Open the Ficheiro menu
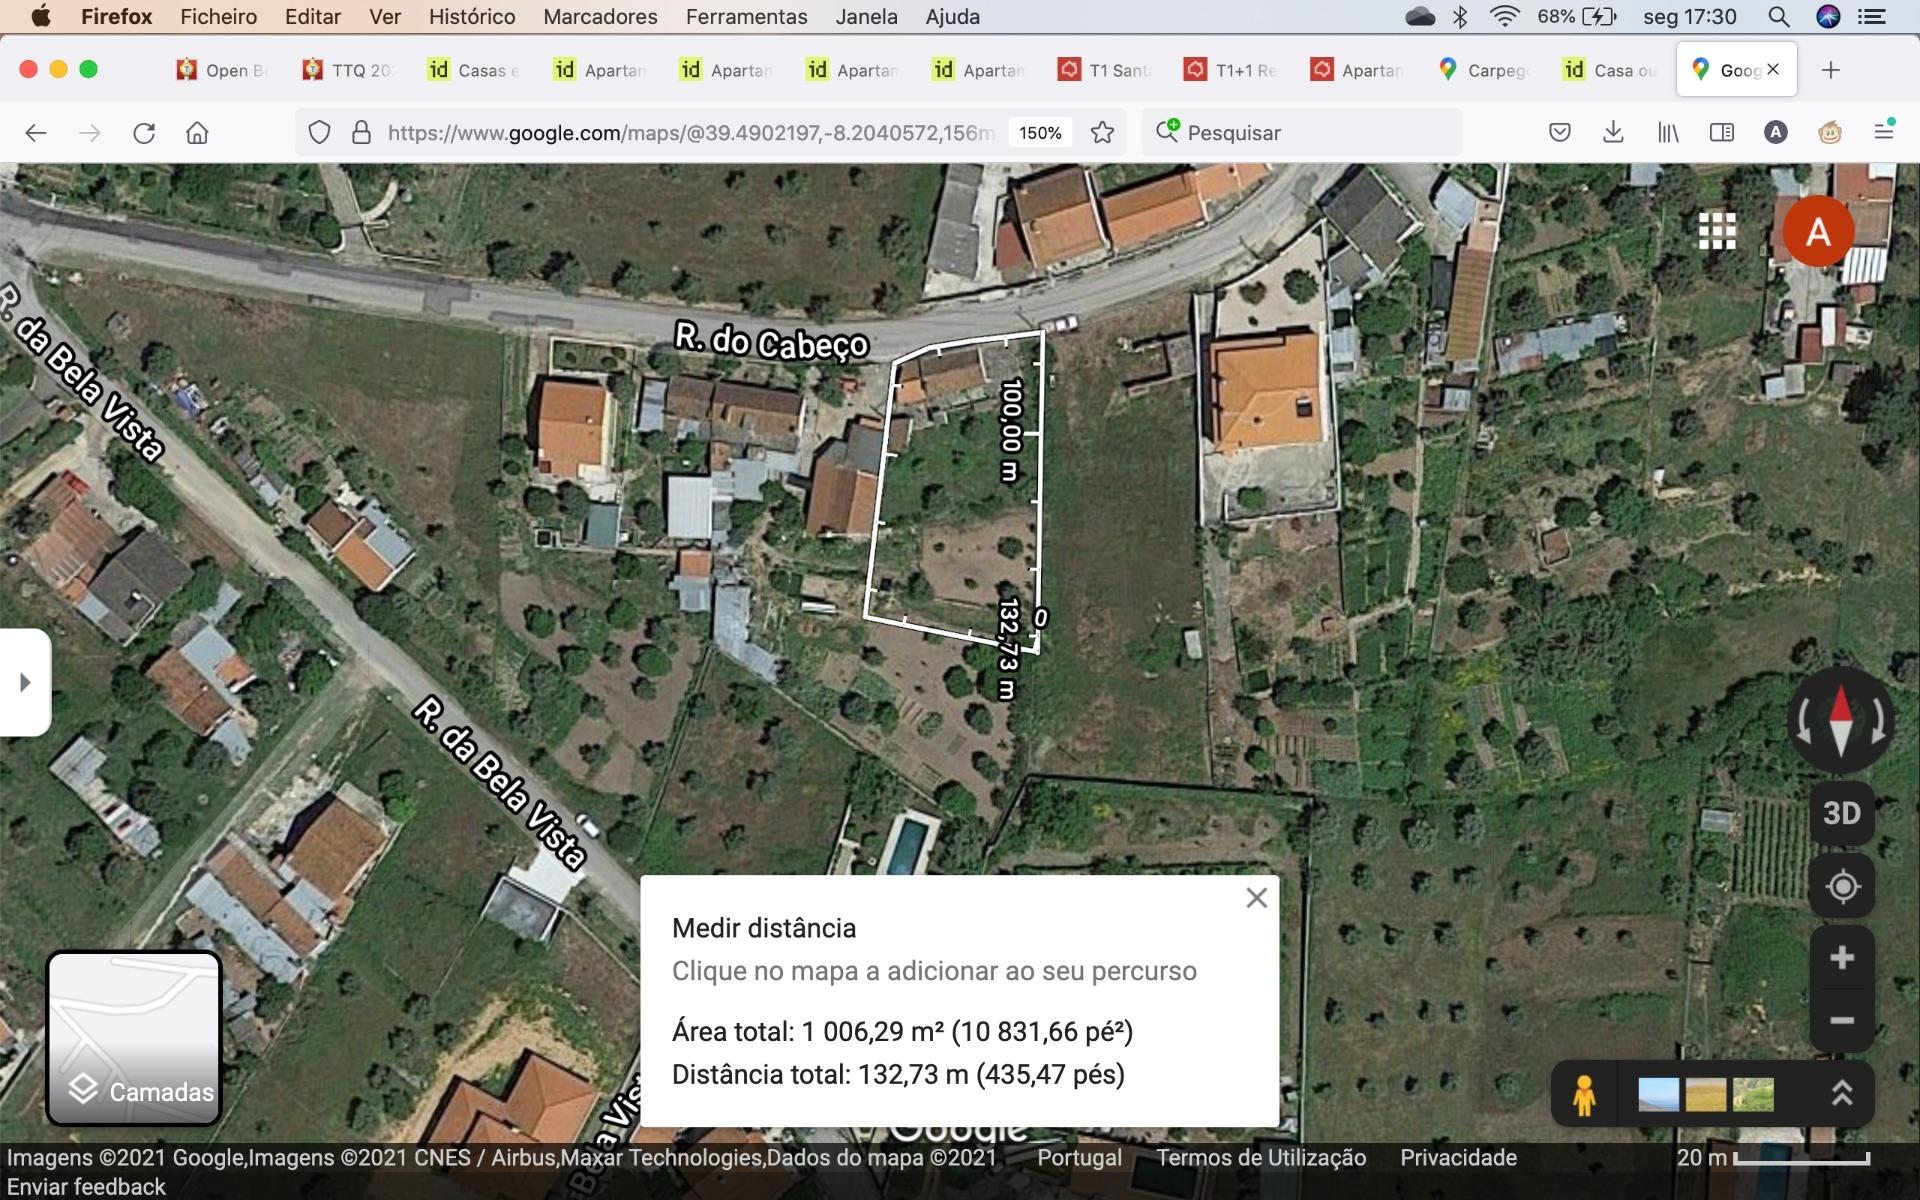The image size is (1920, 1200). pyautogui.click(x=218, y=17)
